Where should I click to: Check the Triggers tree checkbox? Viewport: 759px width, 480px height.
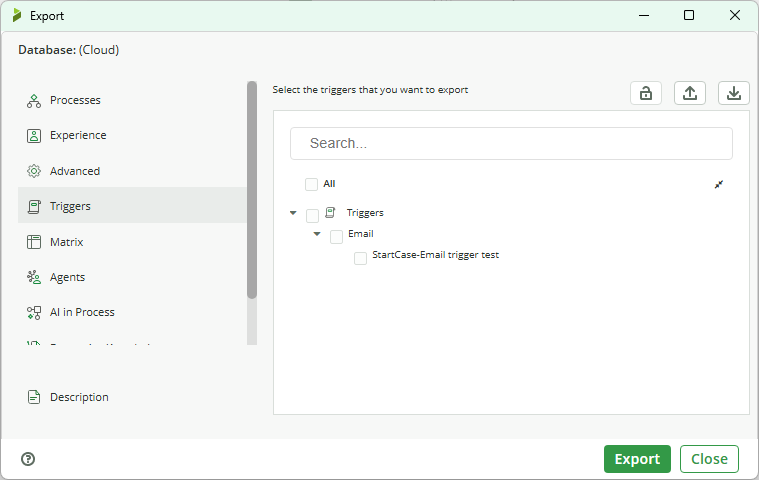point(312,215)
